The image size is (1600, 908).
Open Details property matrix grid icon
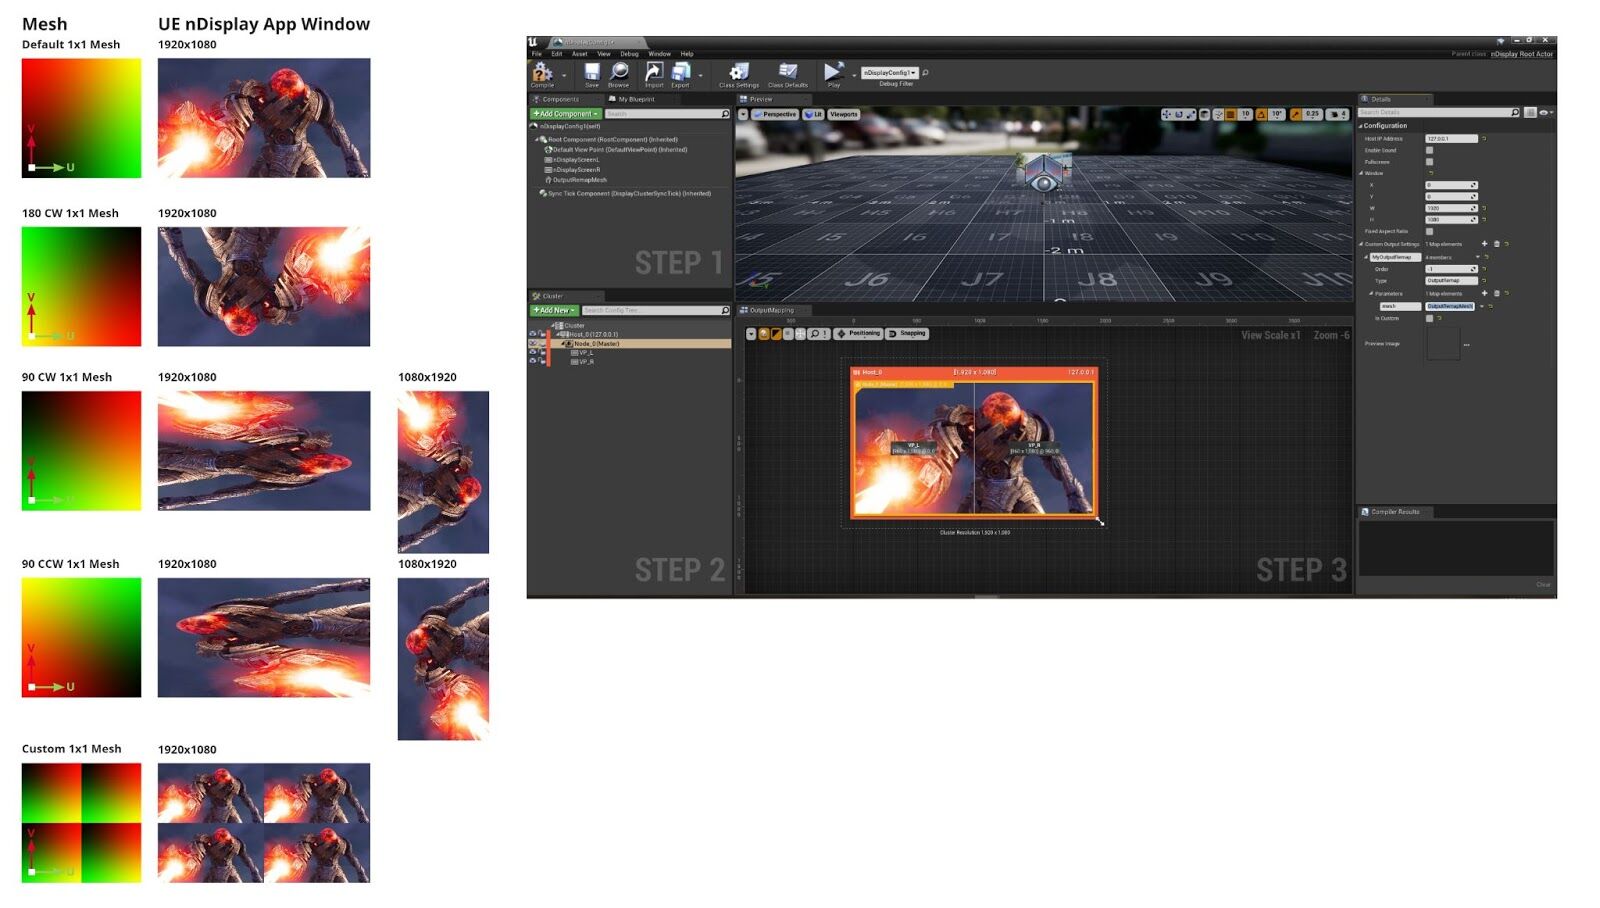pos(1530,112)
